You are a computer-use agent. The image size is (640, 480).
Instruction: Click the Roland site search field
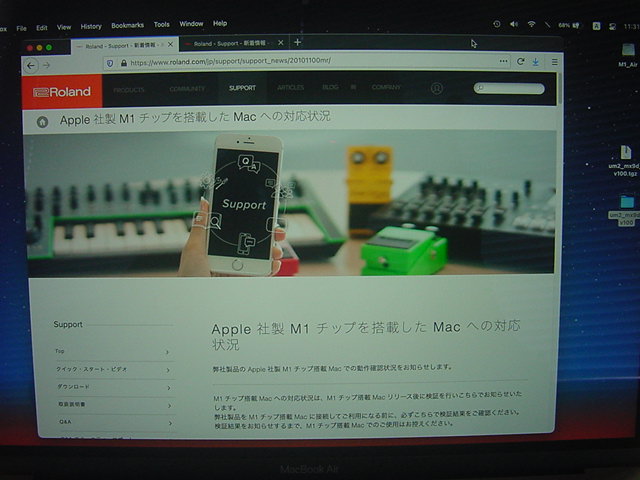coord(509,88)
